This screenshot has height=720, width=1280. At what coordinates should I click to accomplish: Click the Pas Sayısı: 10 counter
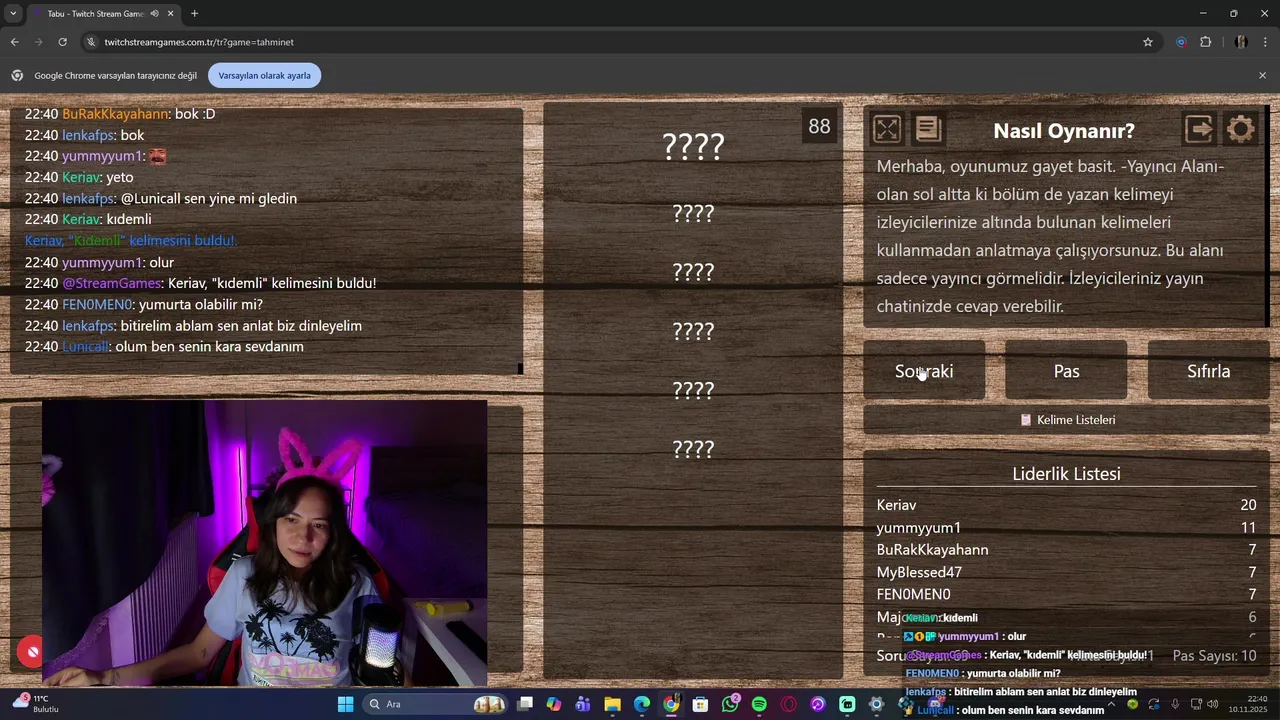[x=1214, y=656]
